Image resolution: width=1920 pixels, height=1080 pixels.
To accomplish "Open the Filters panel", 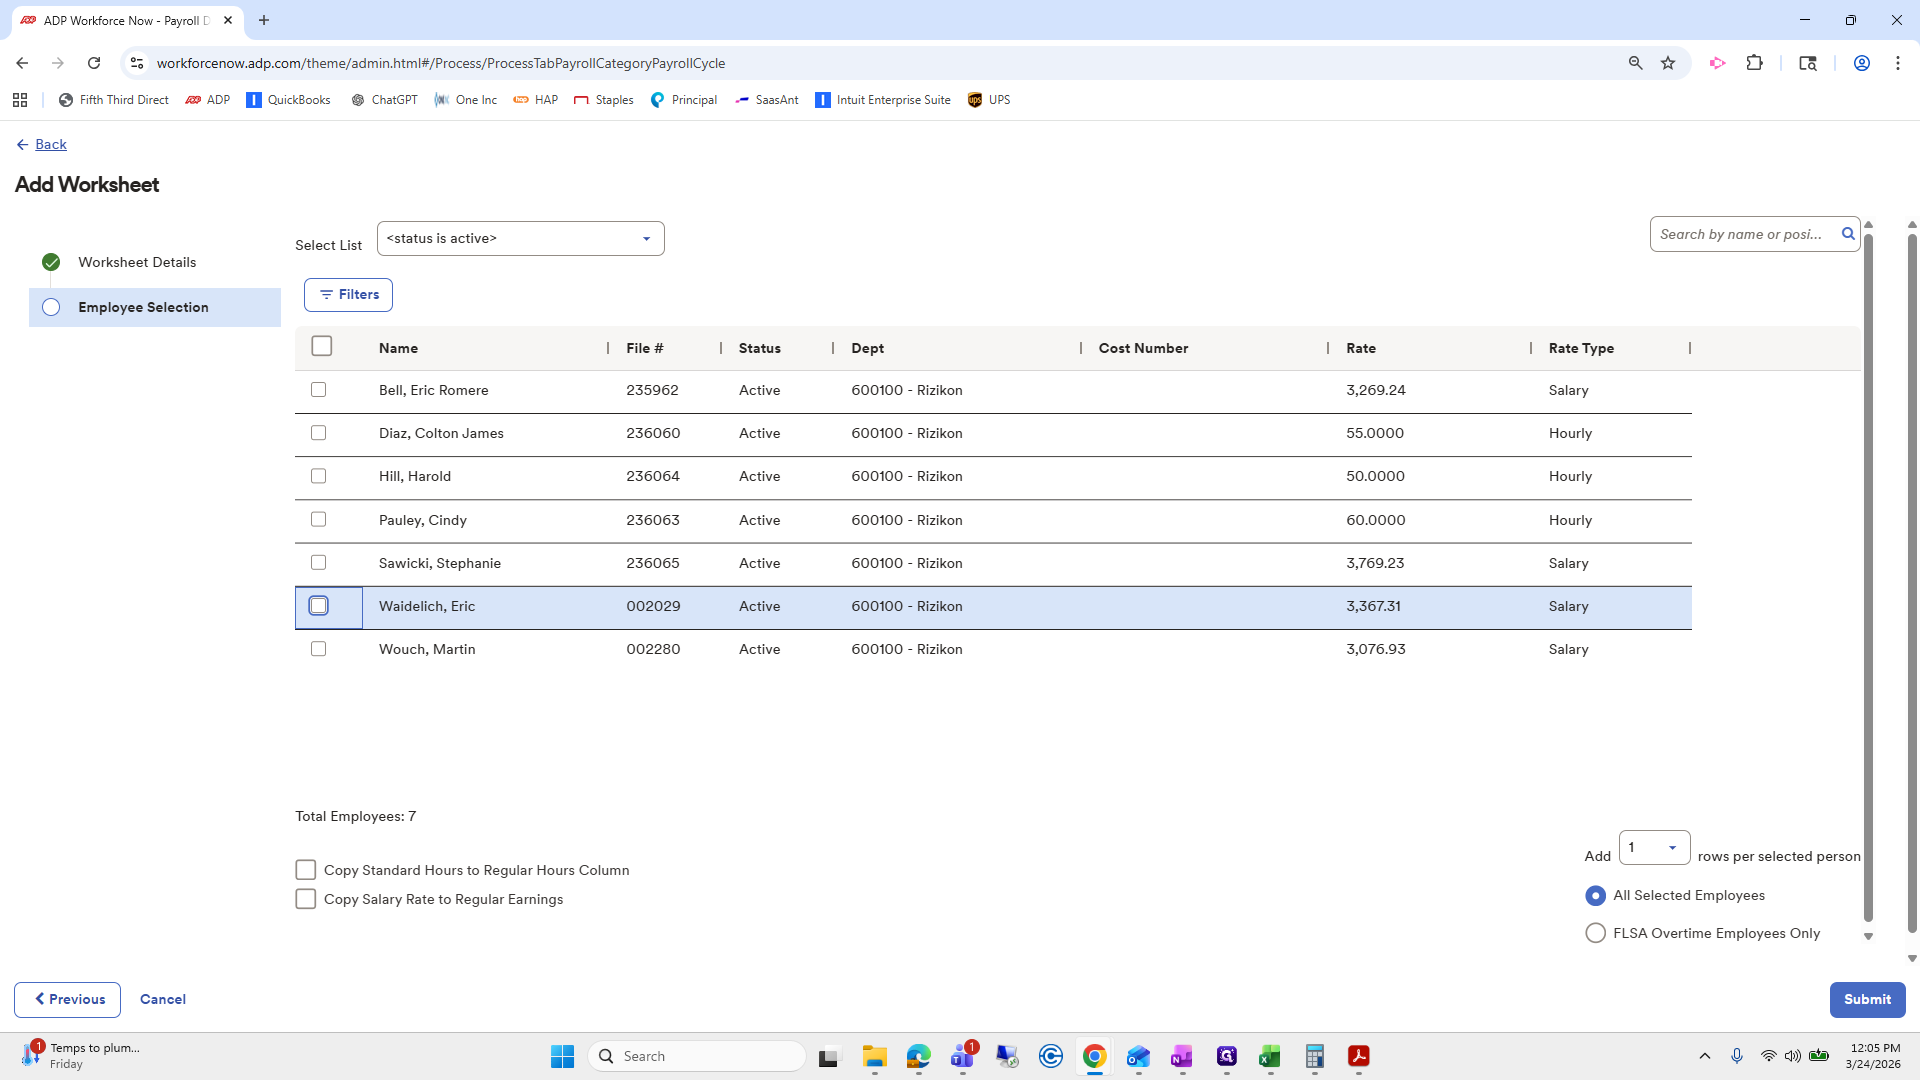I will [348, 295].
